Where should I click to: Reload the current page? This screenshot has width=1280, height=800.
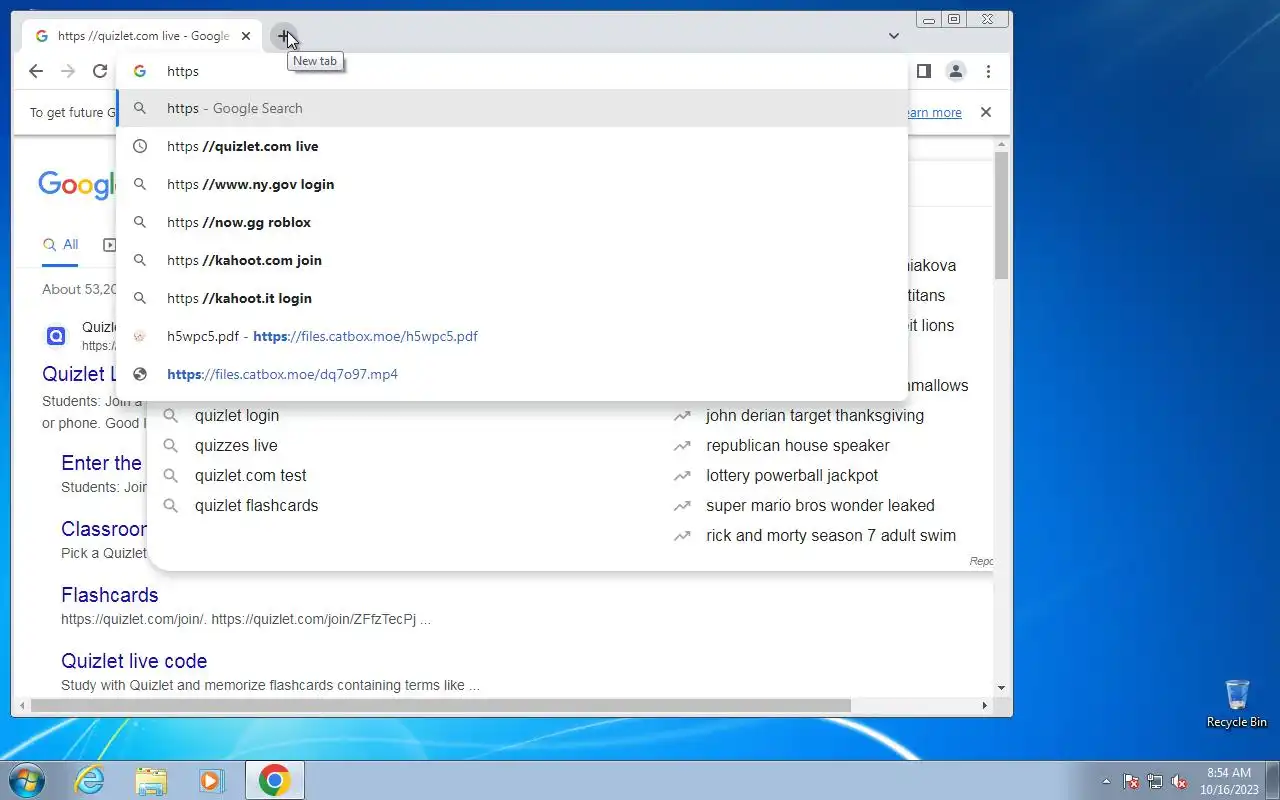[x=100, y=71]
